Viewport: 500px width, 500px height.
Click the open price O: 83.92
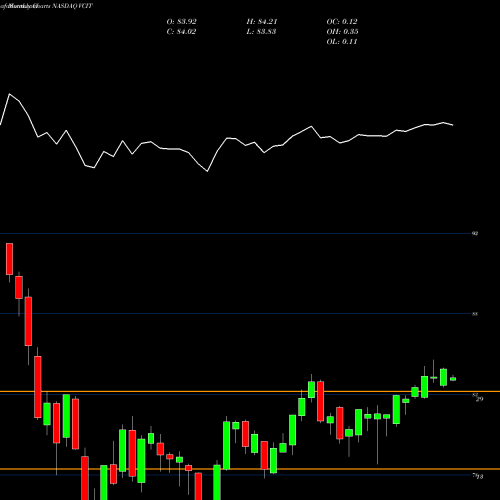click(181, 22)
